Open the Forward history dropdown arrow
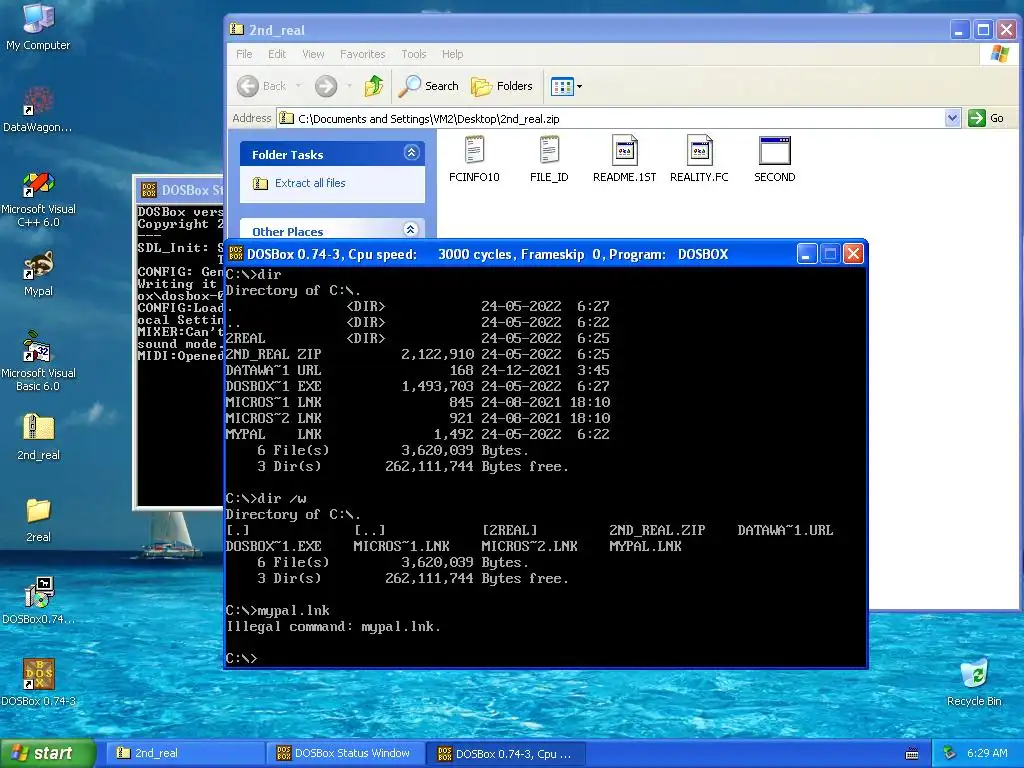Viewport: 1024px width, 768px height. pos(349,86)
